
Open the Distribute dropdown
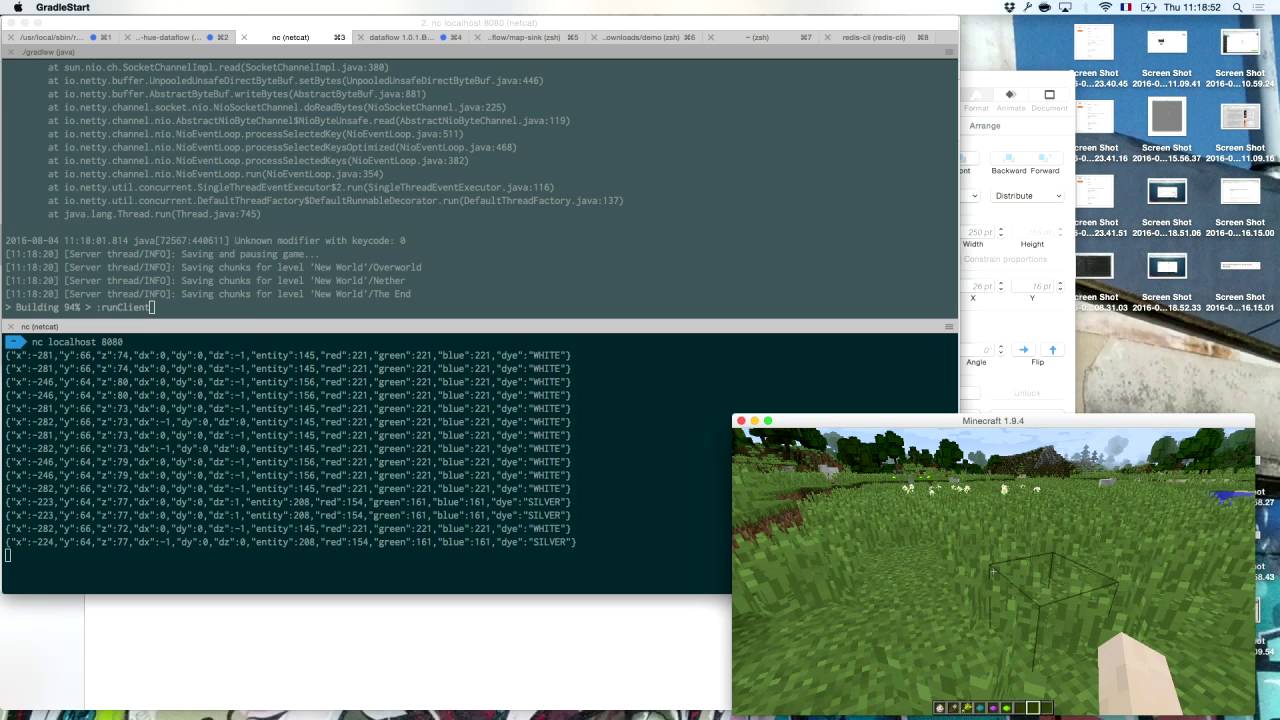1027,196
